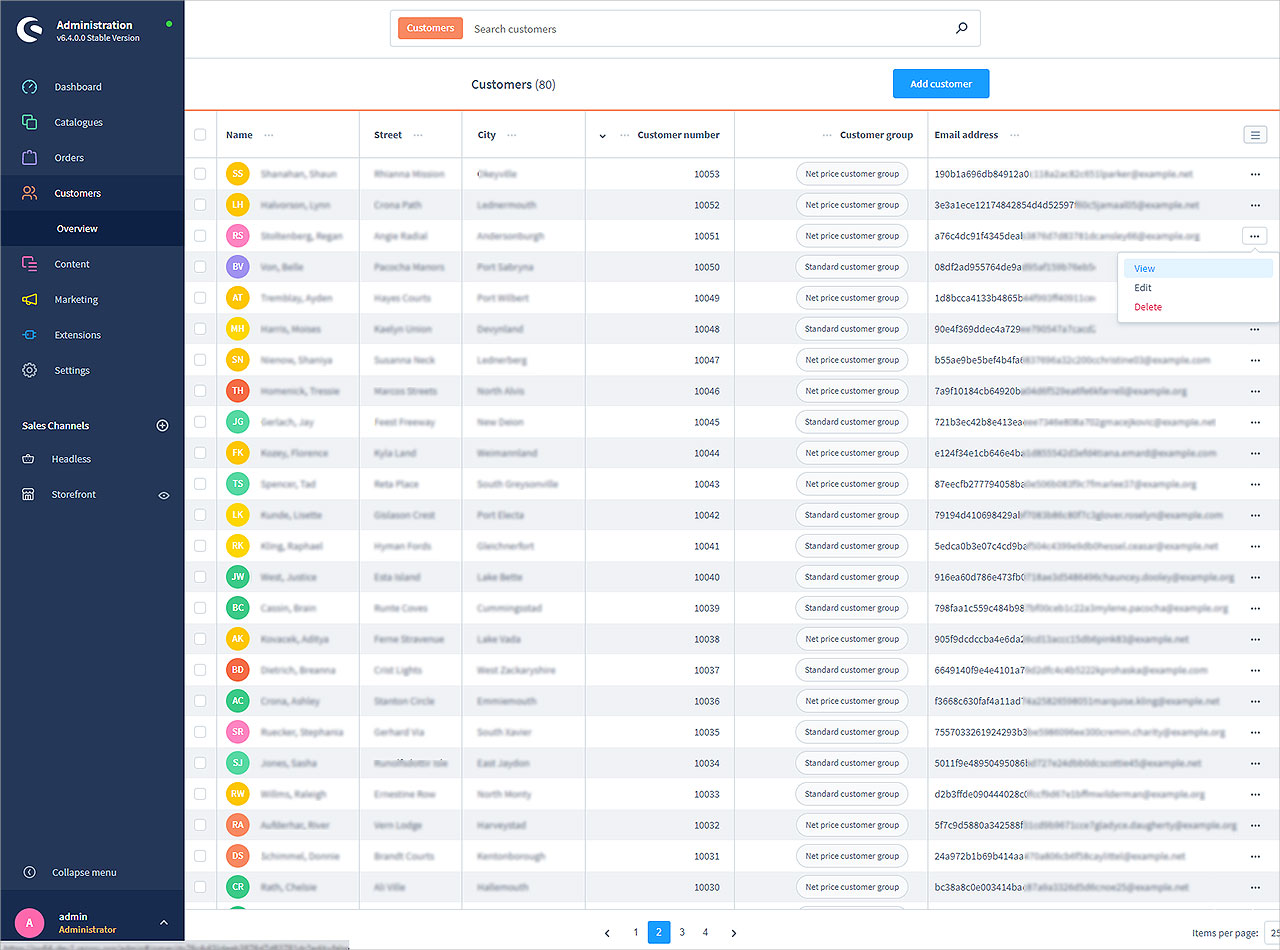The image size is (1280, 950).
Task: Open the Orders clipboard icon
Action: click(30, 158)
